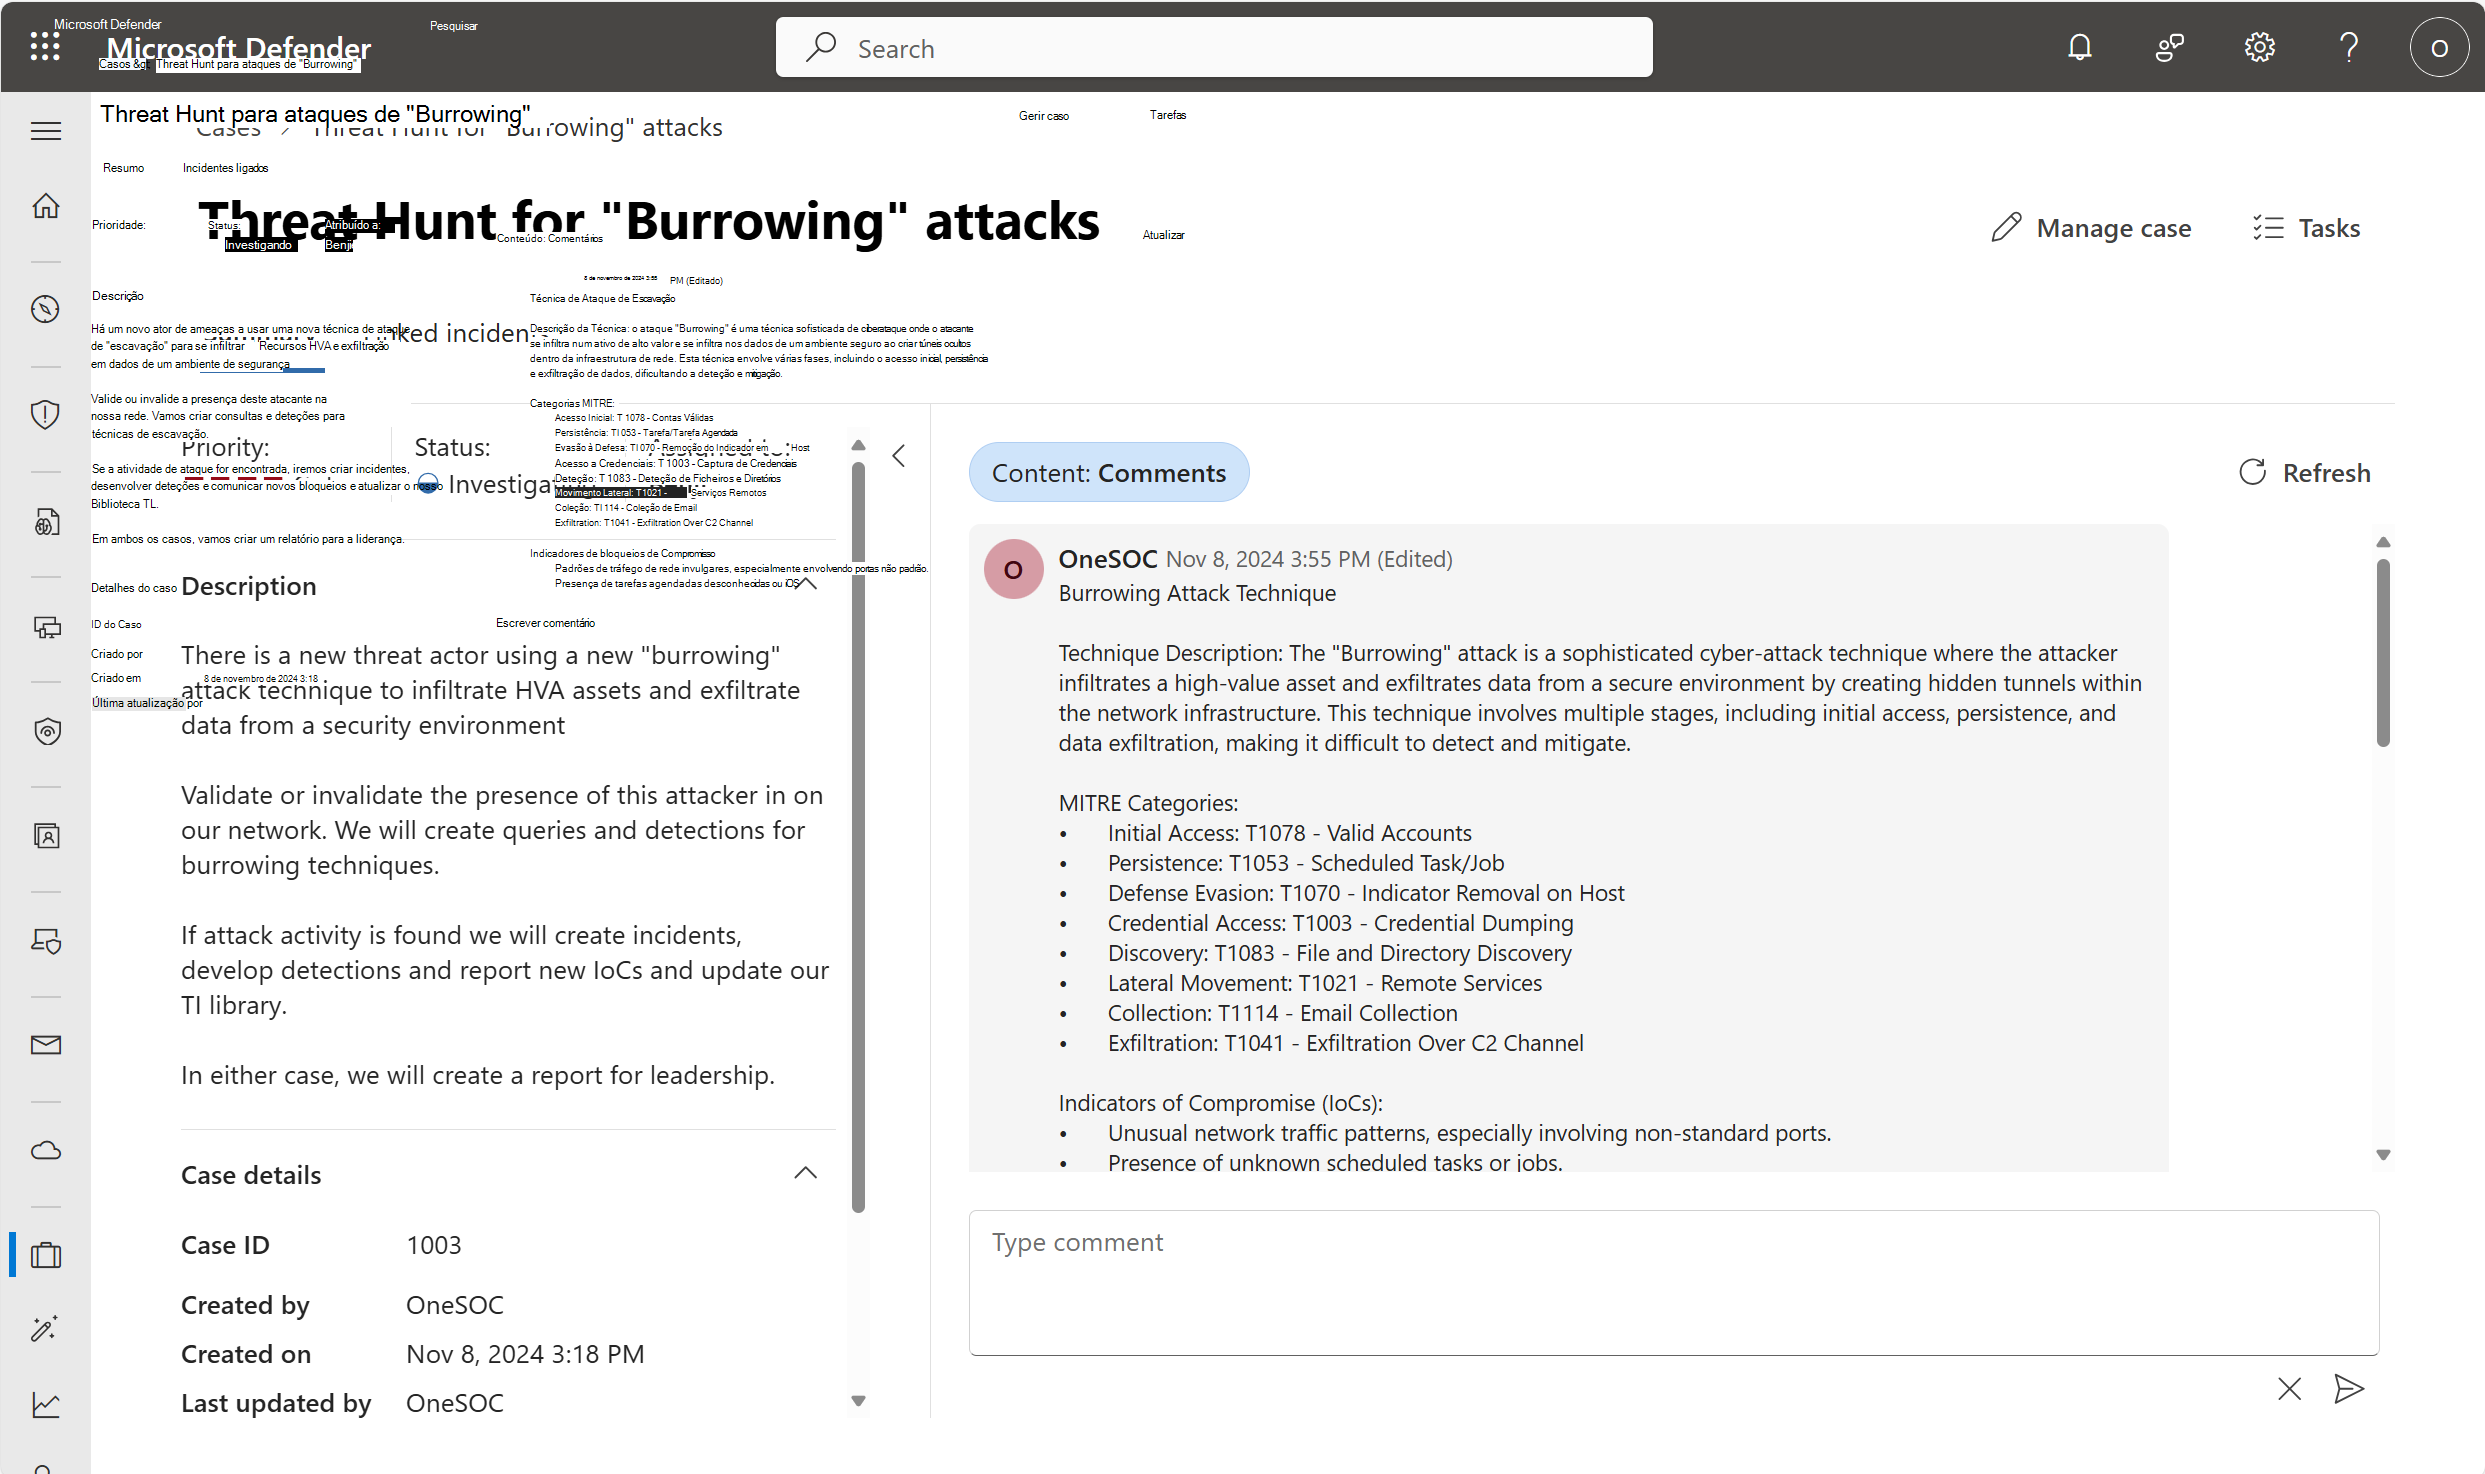
Task: Open the settings gear icon
Action: click(x=2259, y=47)
